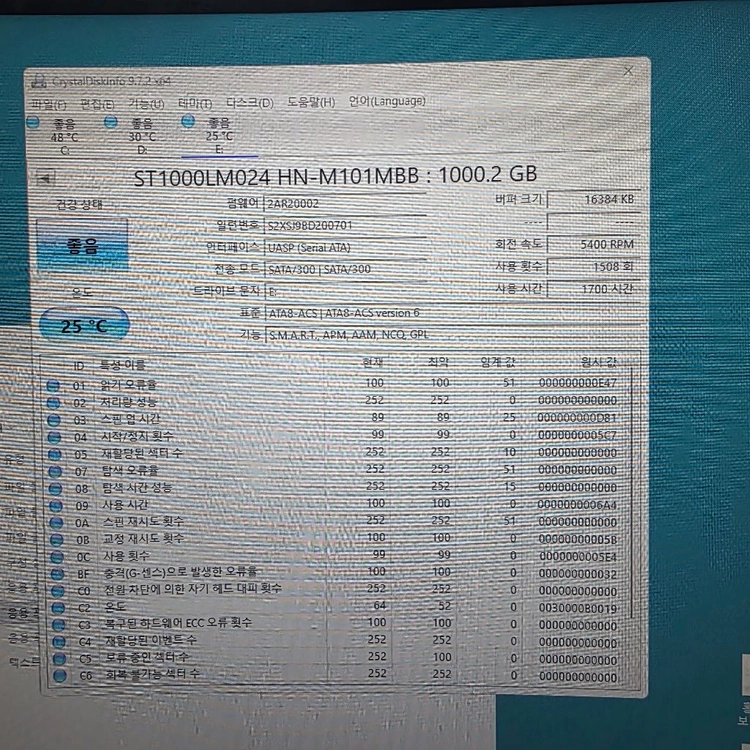Click the status icon for attribute 09
Screen dimensions: 750x750
point(56,506)
